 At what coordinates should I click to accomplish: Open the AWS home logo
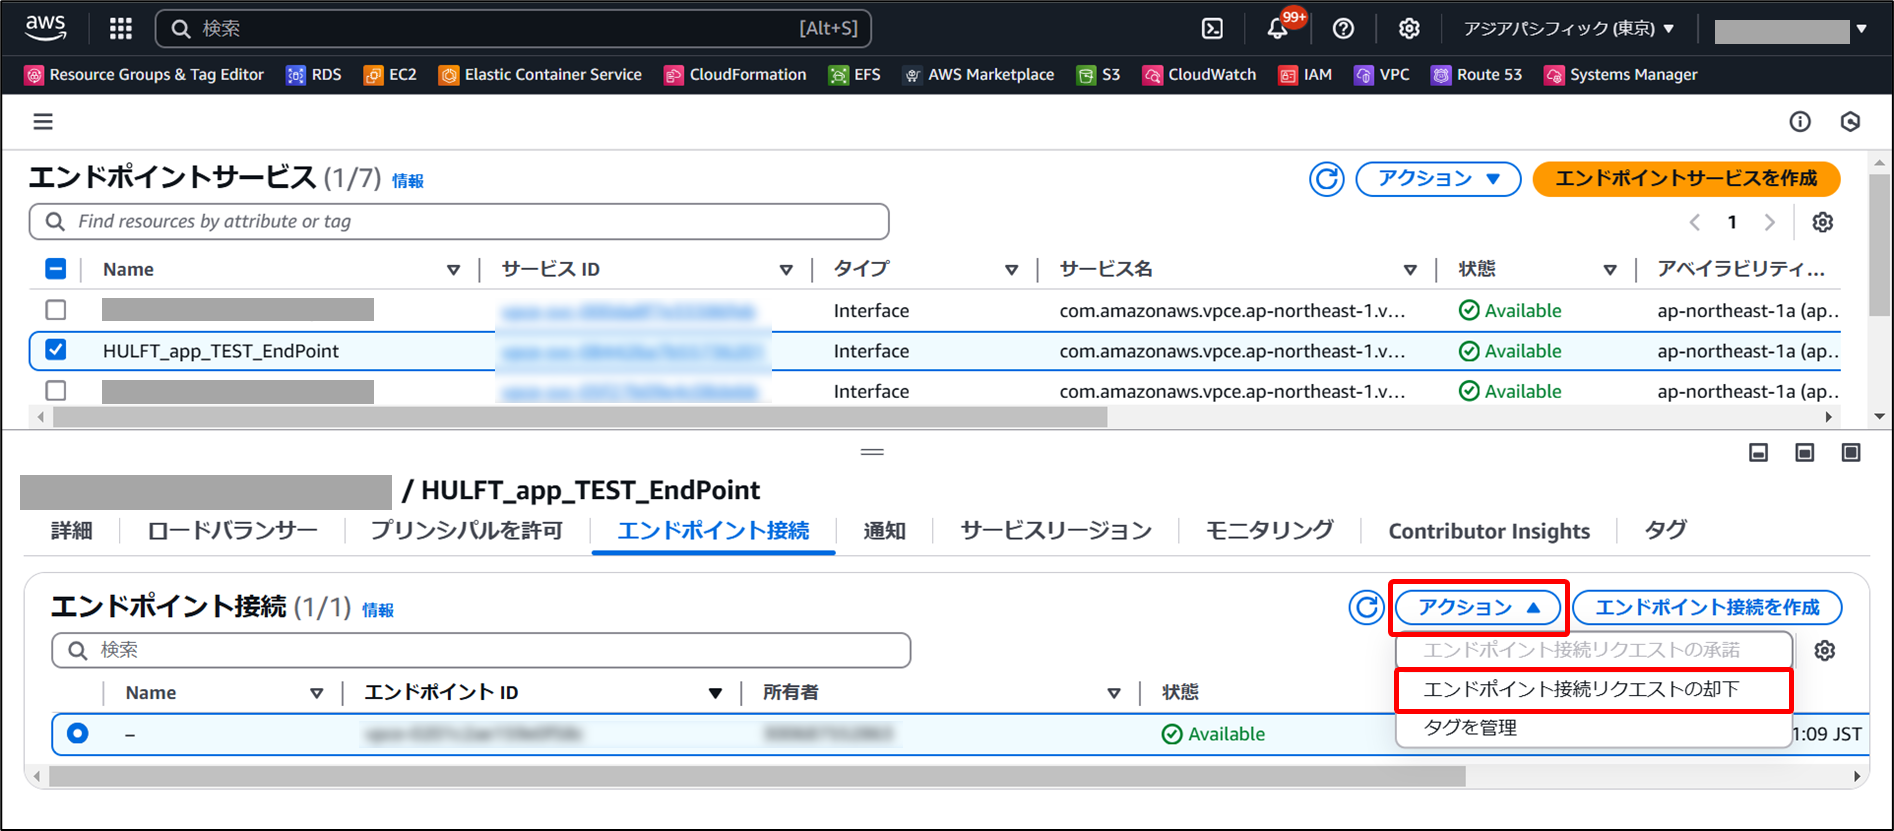click(46, 28)
